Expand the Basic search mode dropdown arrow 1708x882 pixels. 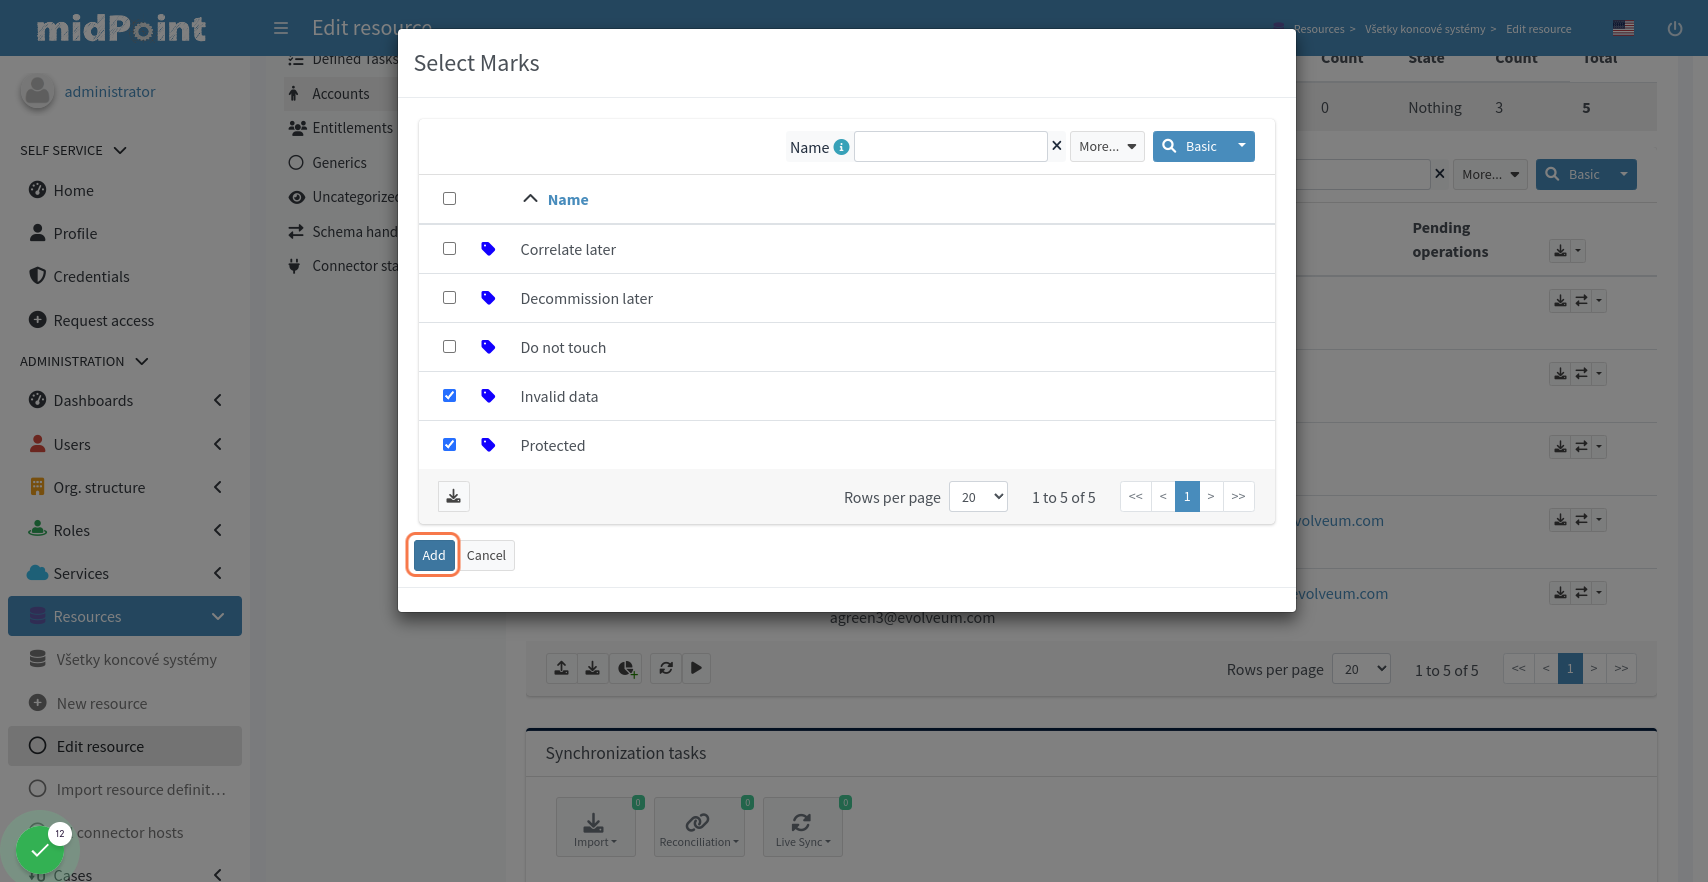pyautogui.click(x=1241, y=146)
